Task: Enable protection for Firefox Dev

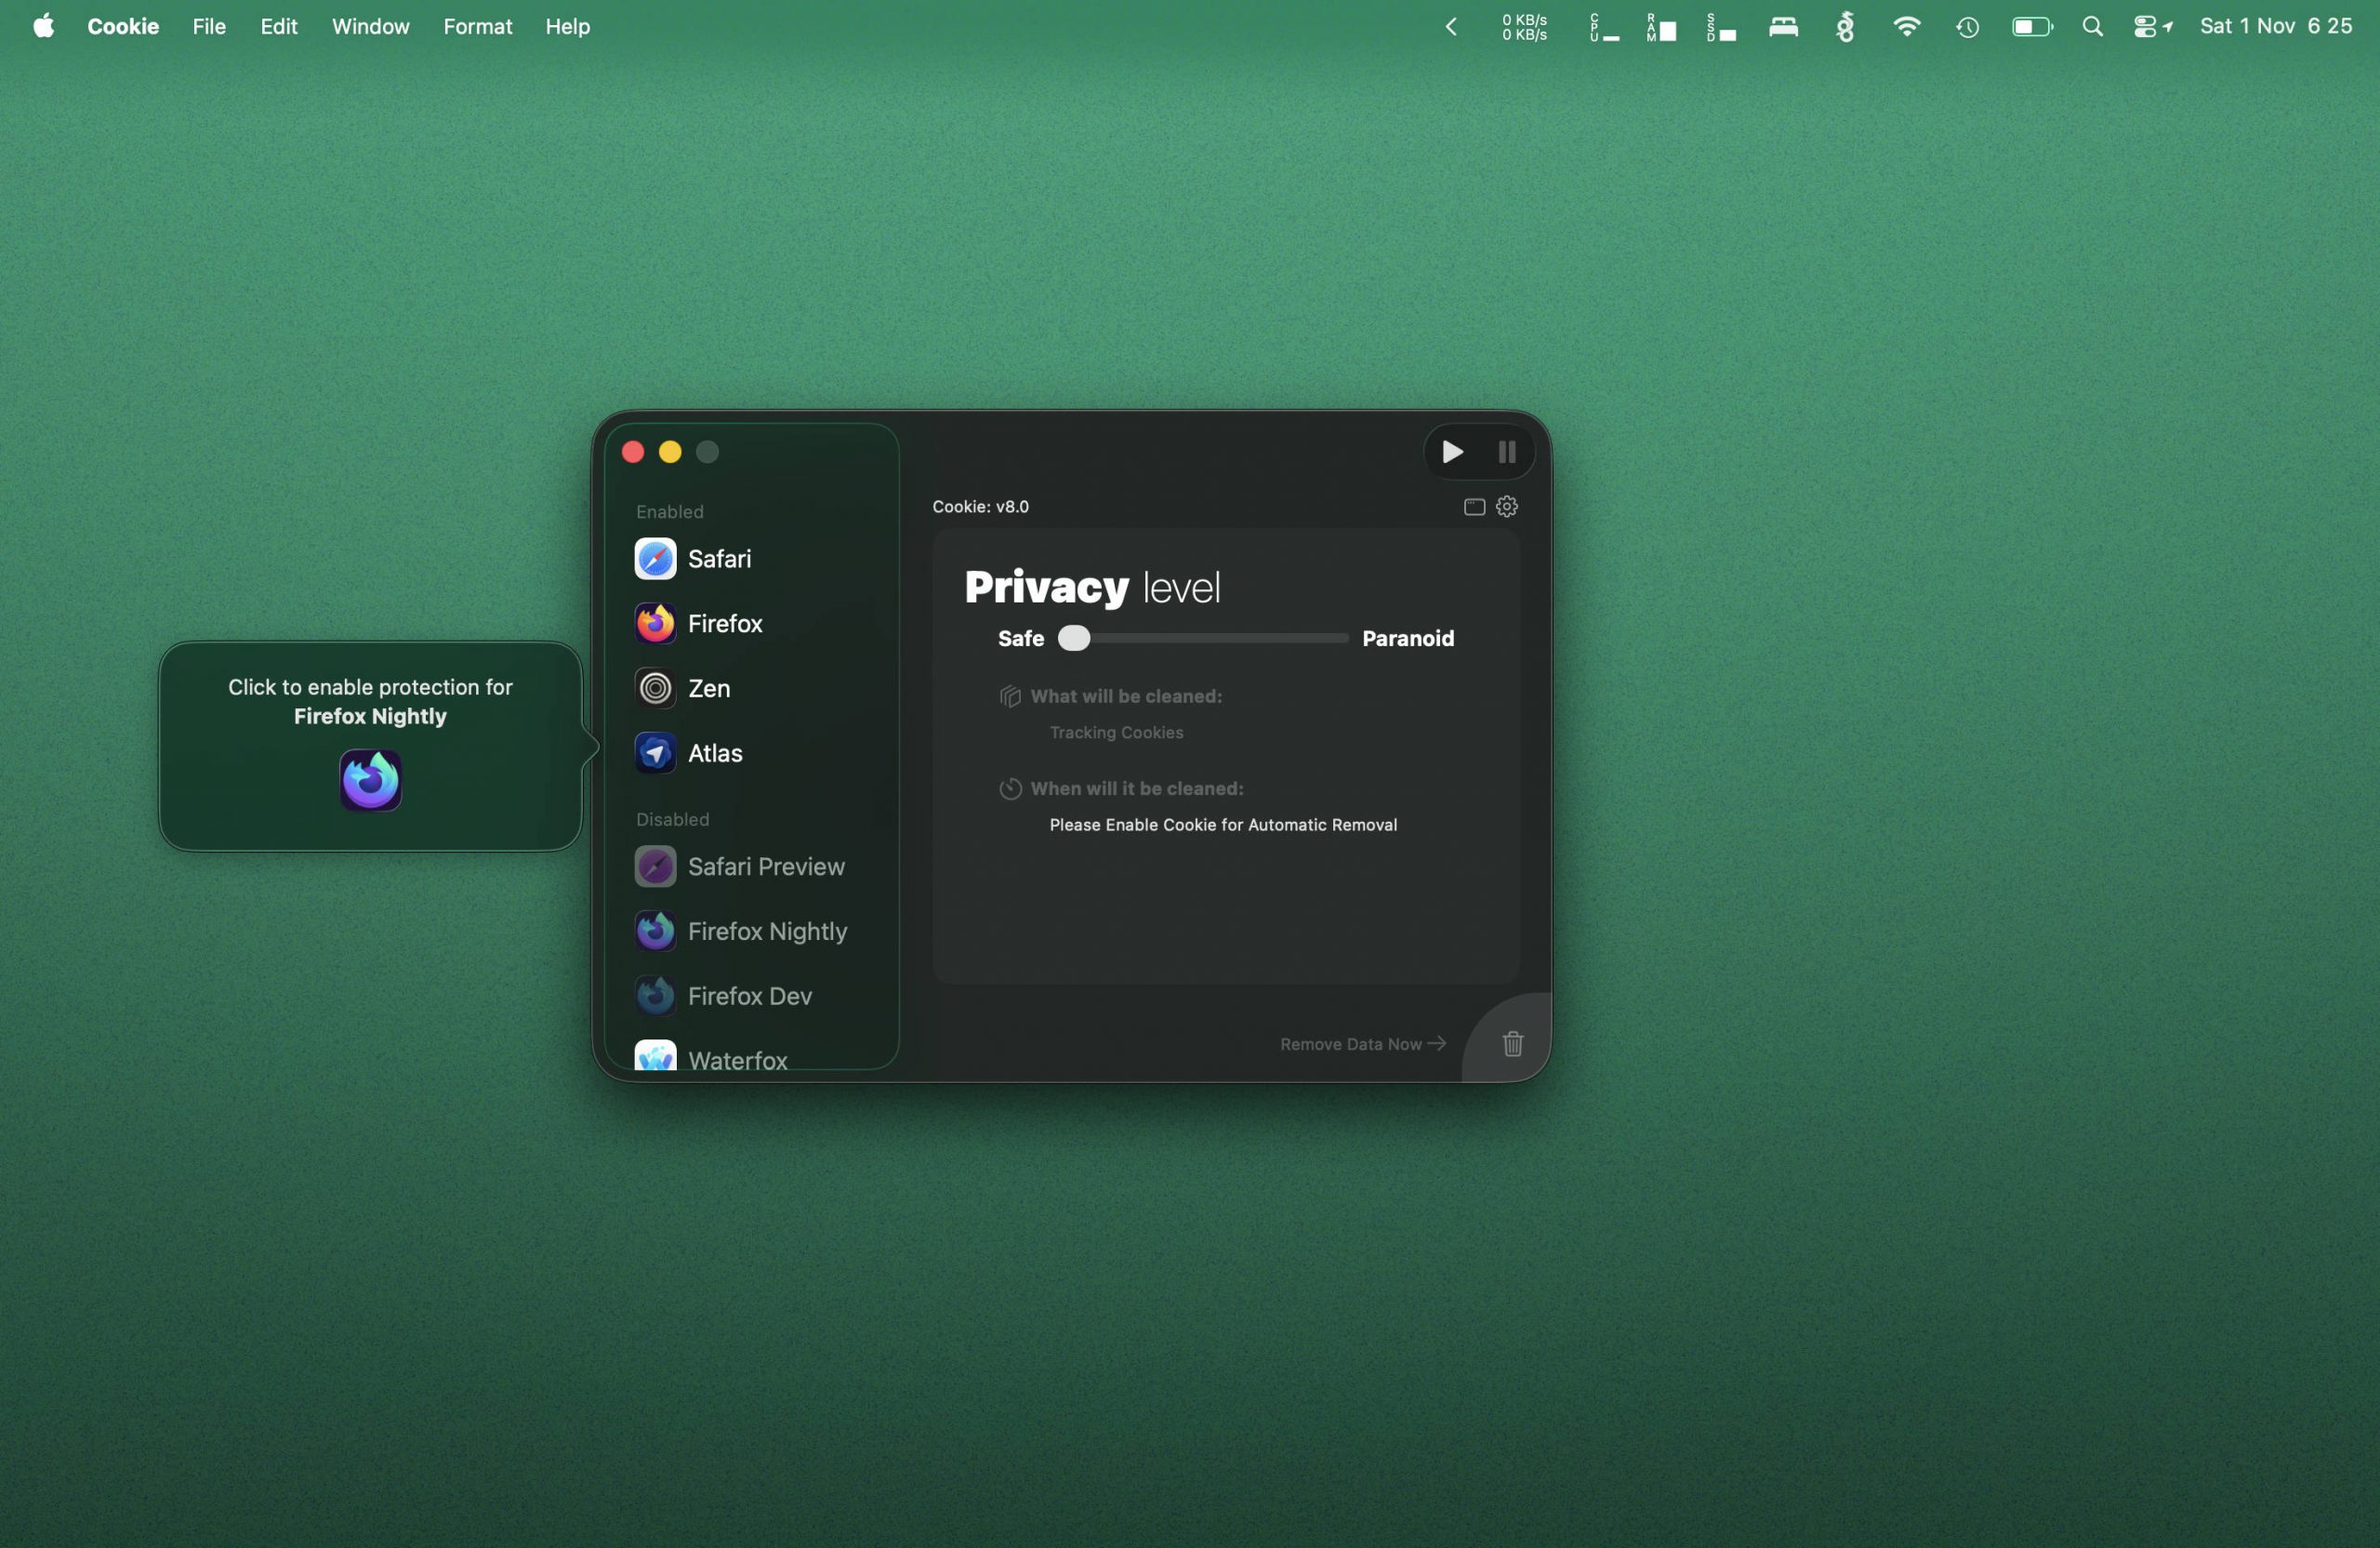Action: 749,996
